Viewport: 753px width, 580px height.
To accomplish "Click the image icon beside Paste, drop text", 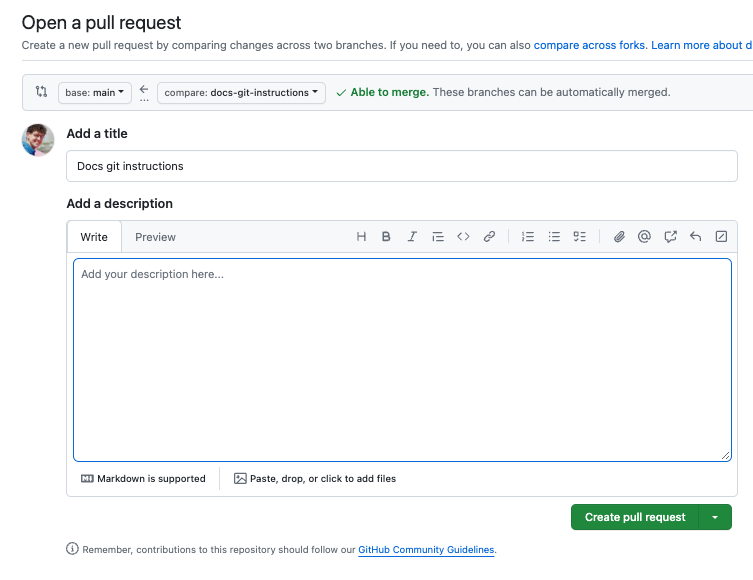I will click(x=240, y=478).
